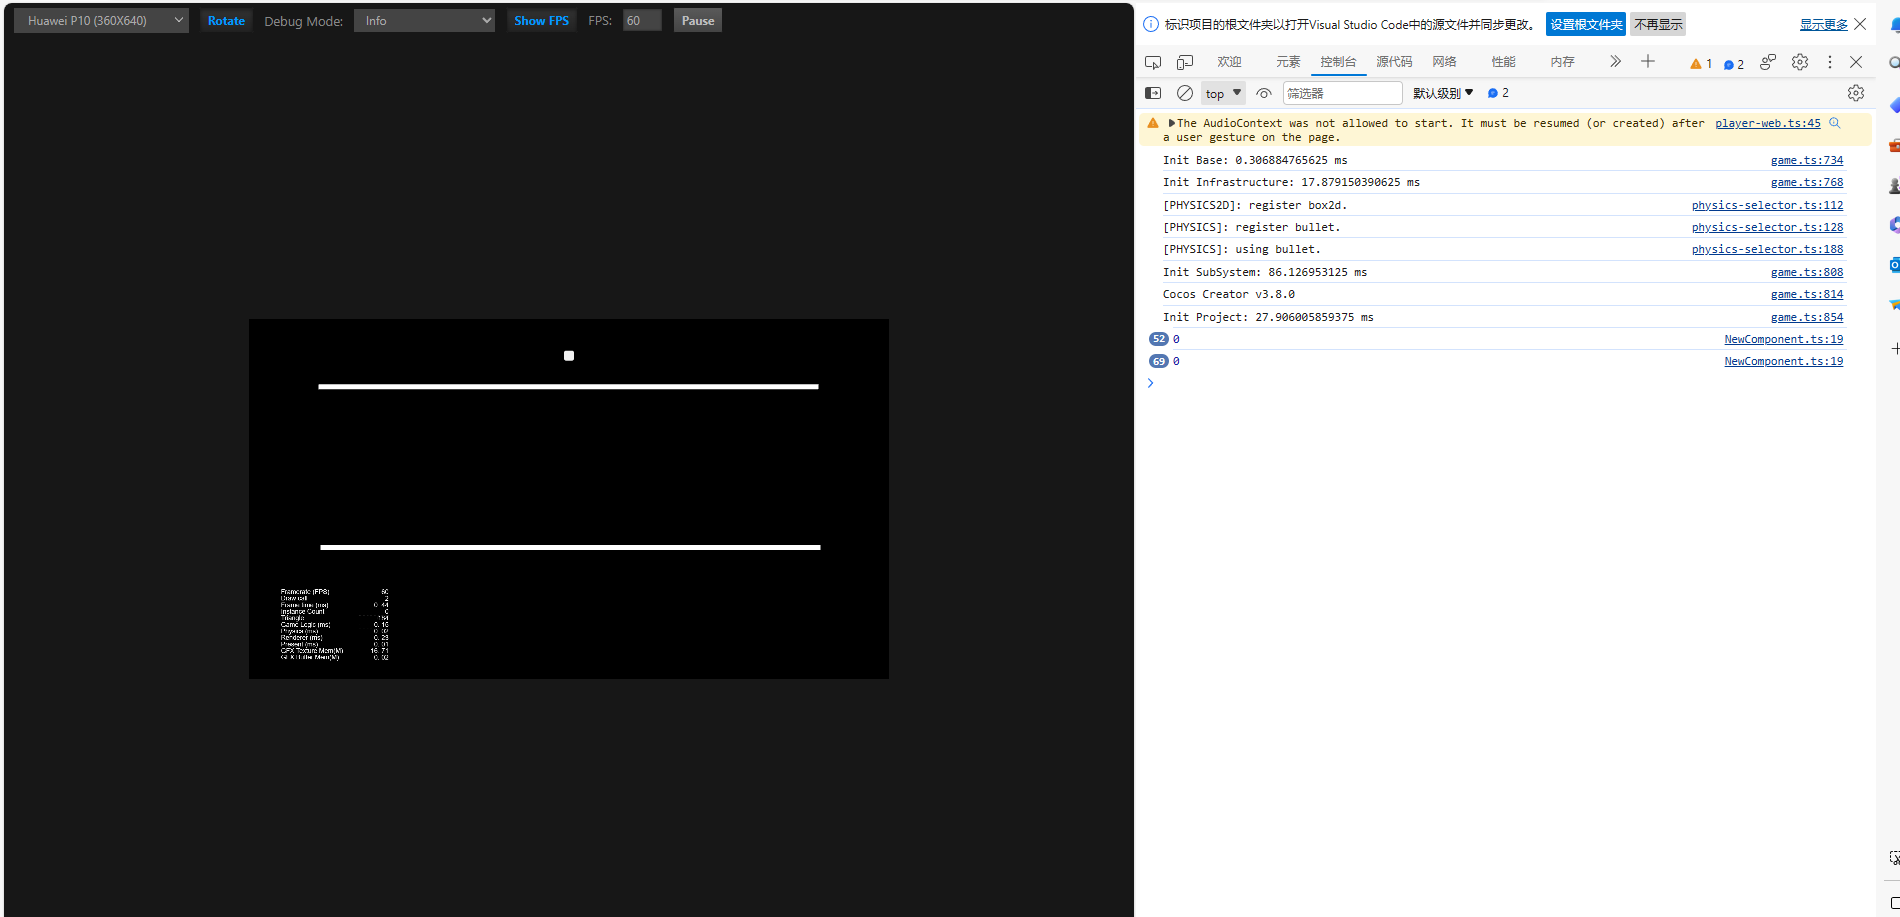Open DevTools settings gear in tab bar

[x=1800, y=62]
